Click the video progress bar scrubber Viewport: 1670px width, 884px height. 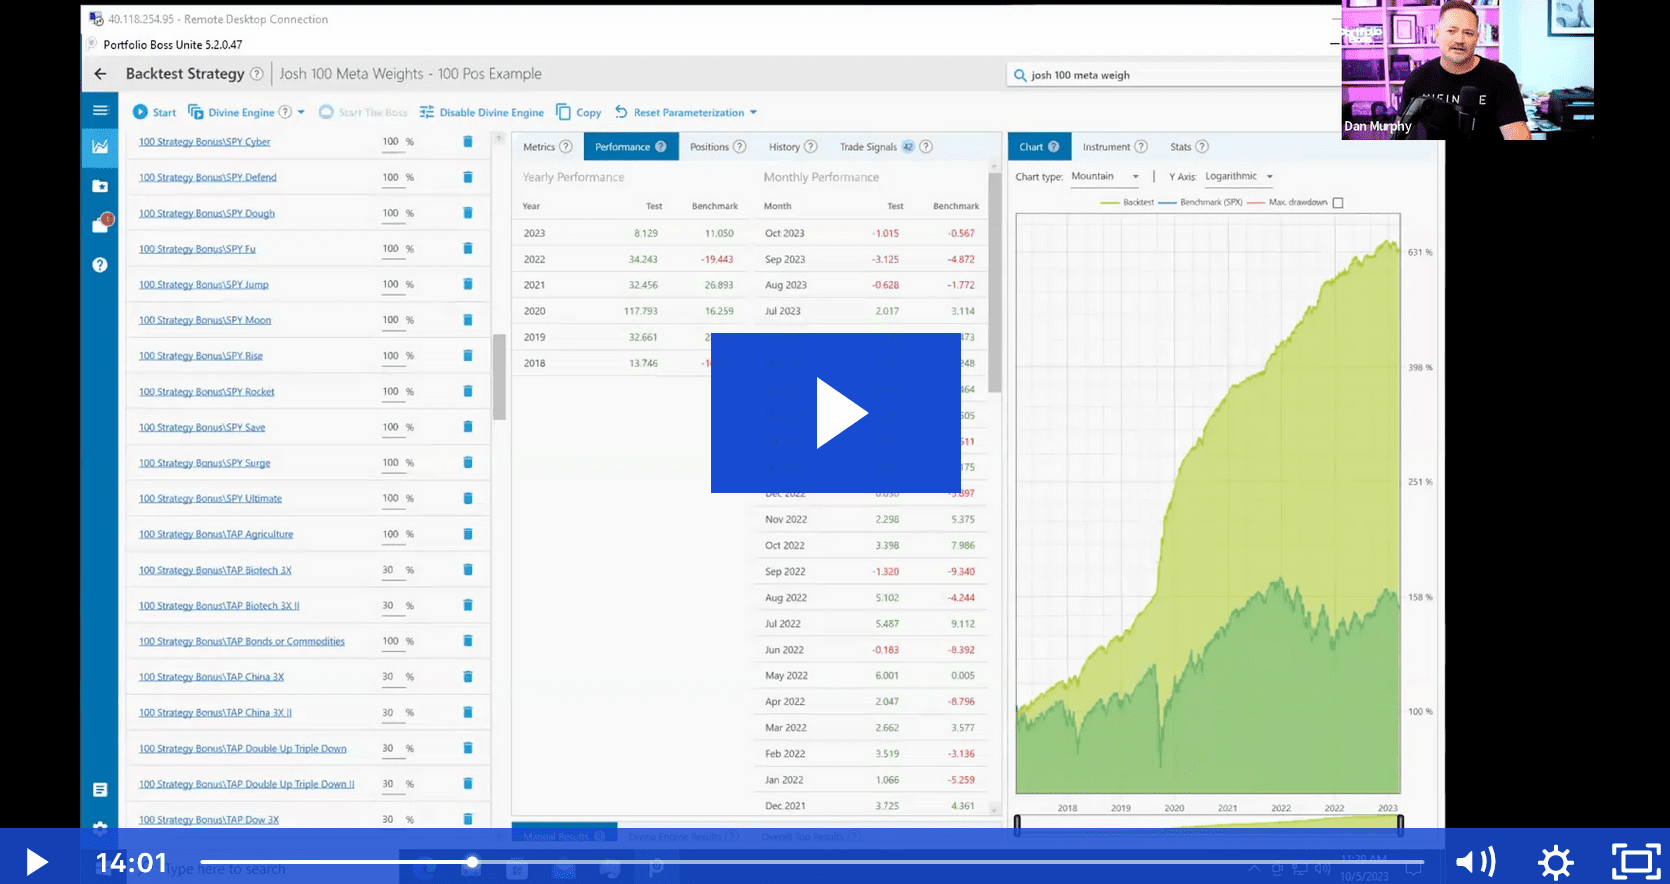pos(472,862)
